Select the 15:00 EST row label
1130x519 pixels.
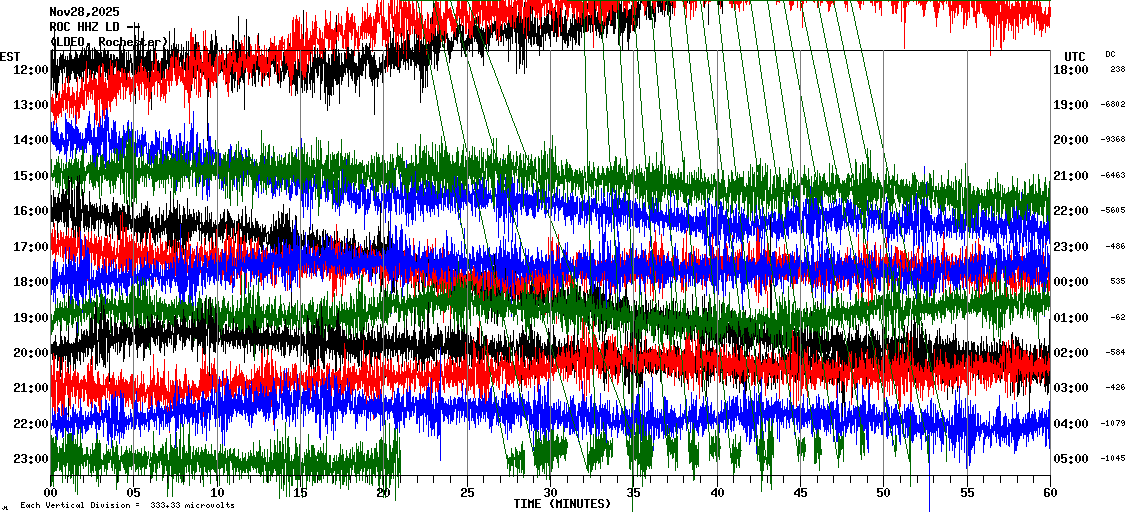click(x=32, y=176)
